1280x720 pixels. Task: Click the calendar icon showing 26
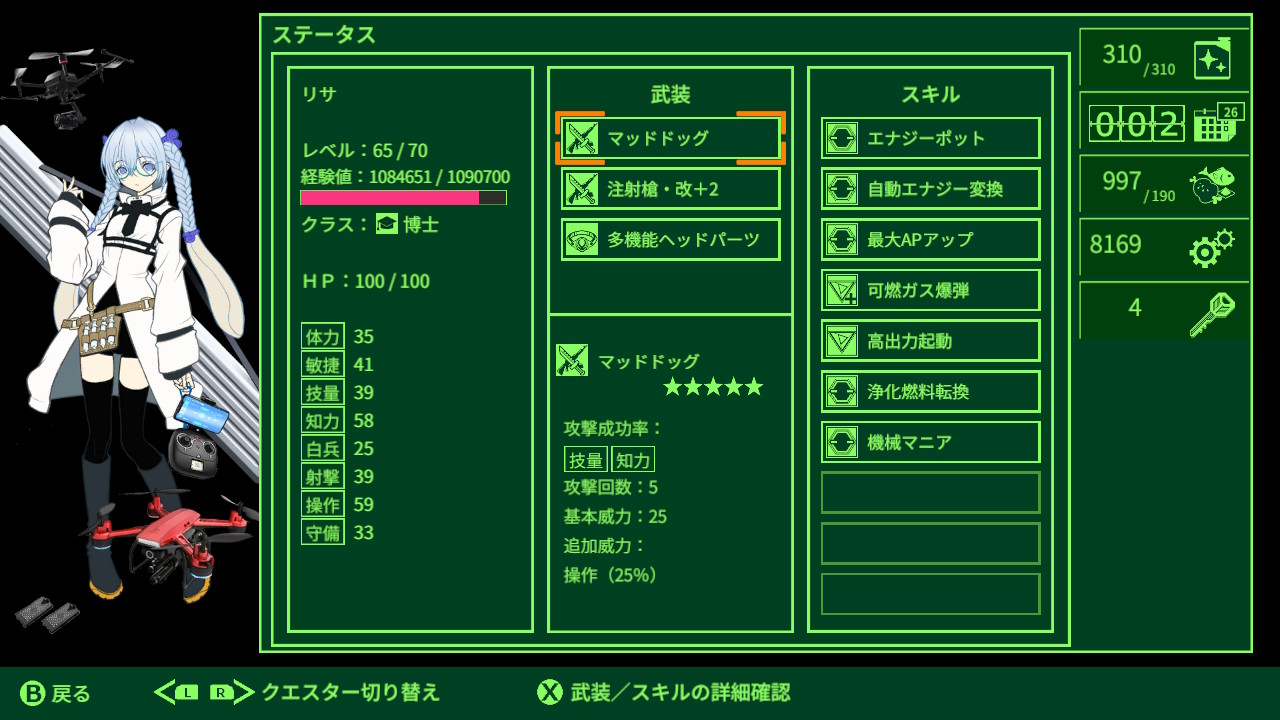(x=1219, y=122)
